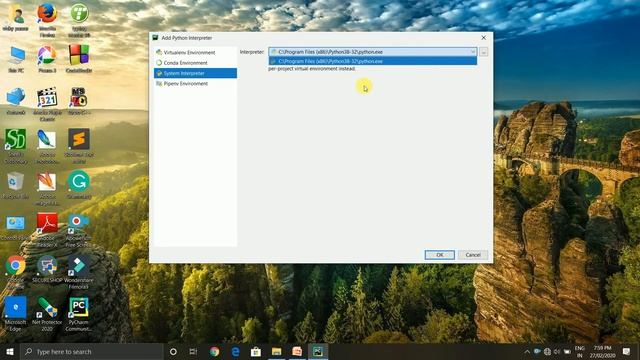Show hidden system tray icons
Screen dimensions: 640x360
point(527,351)
